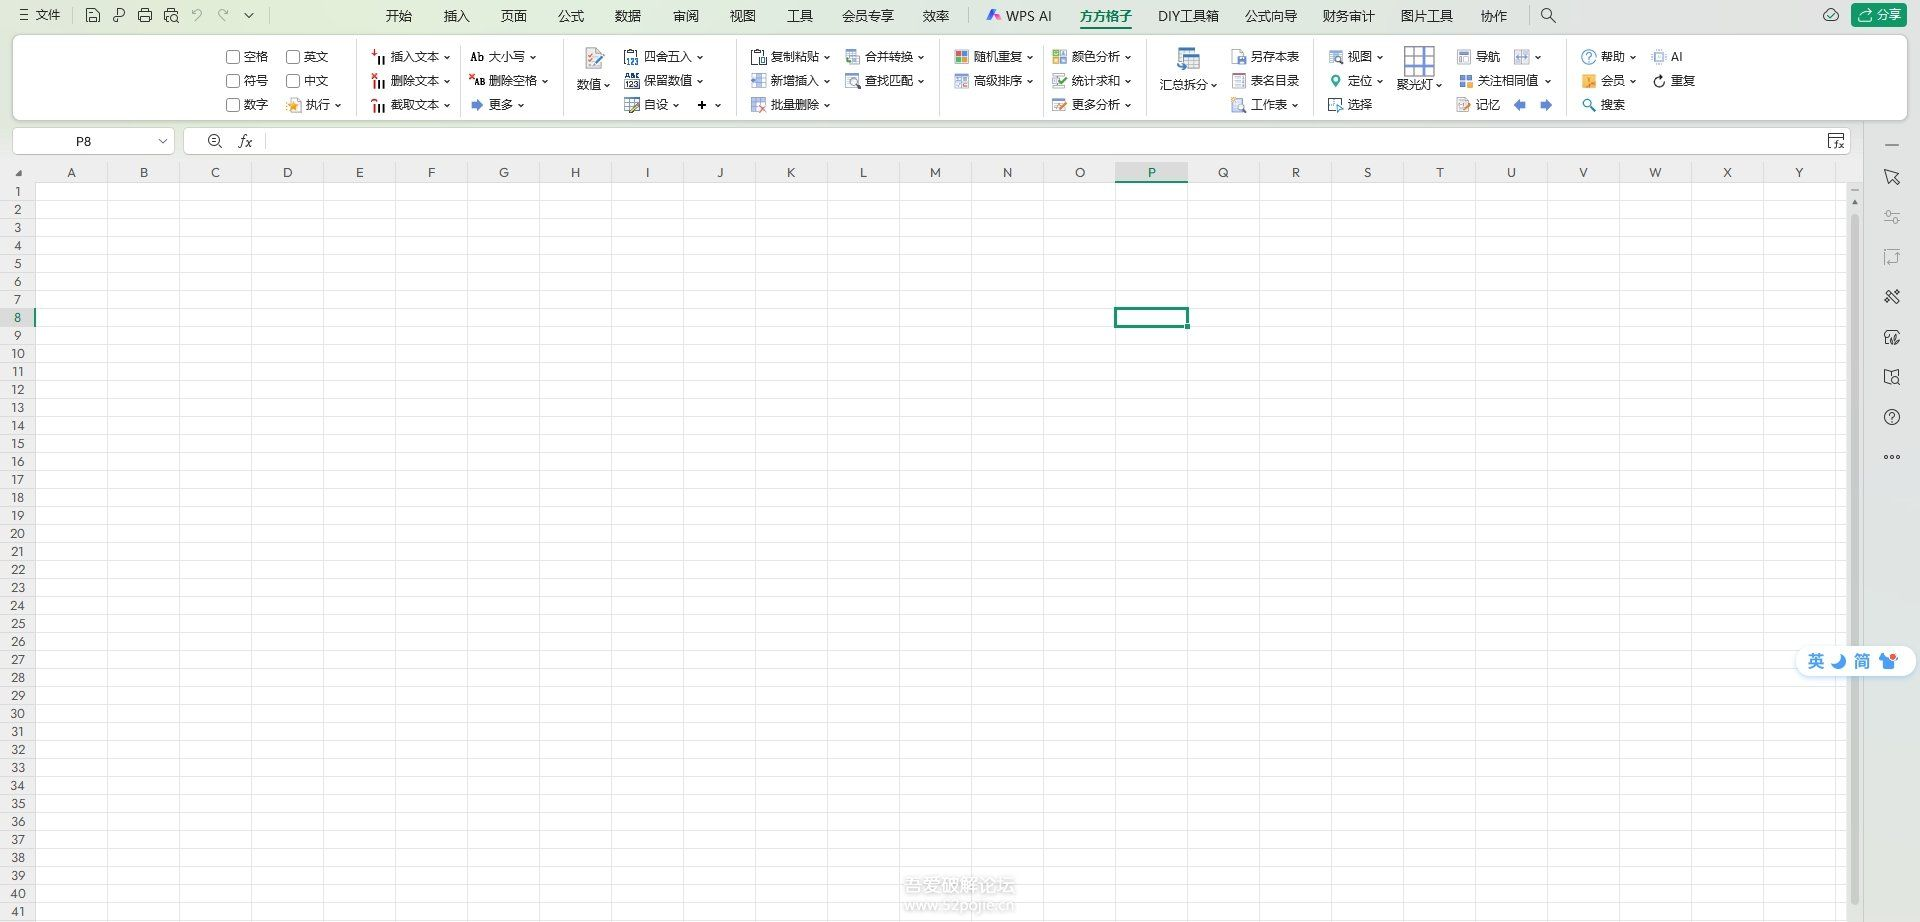Click the 搜索 search tool in ribbon
The height and width of the screenshot is (922, 1920).
tap(1603, 105)
